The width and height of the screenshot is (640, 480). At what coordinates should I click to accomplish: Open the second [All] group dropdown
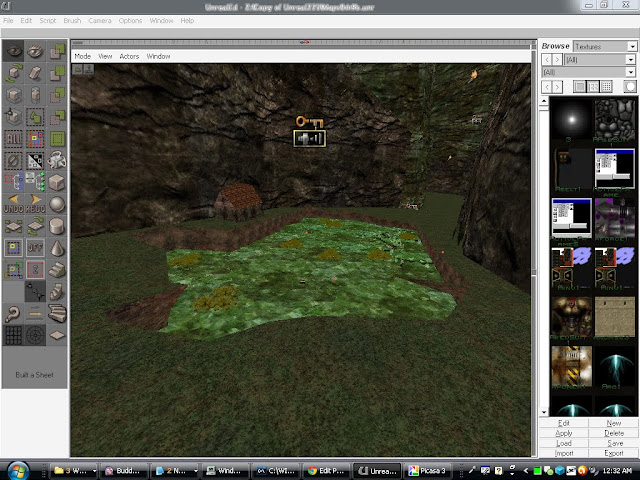631,72
